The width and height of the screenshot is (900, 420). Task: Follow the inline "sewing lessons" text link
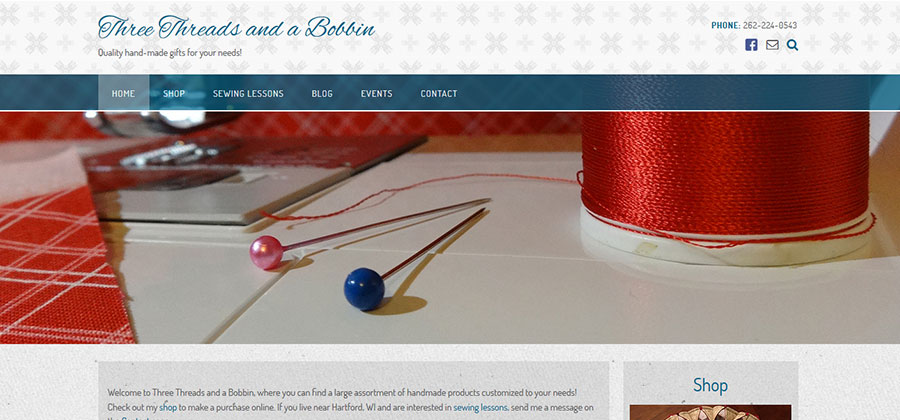pyautogui.click(x=480, y=407)
